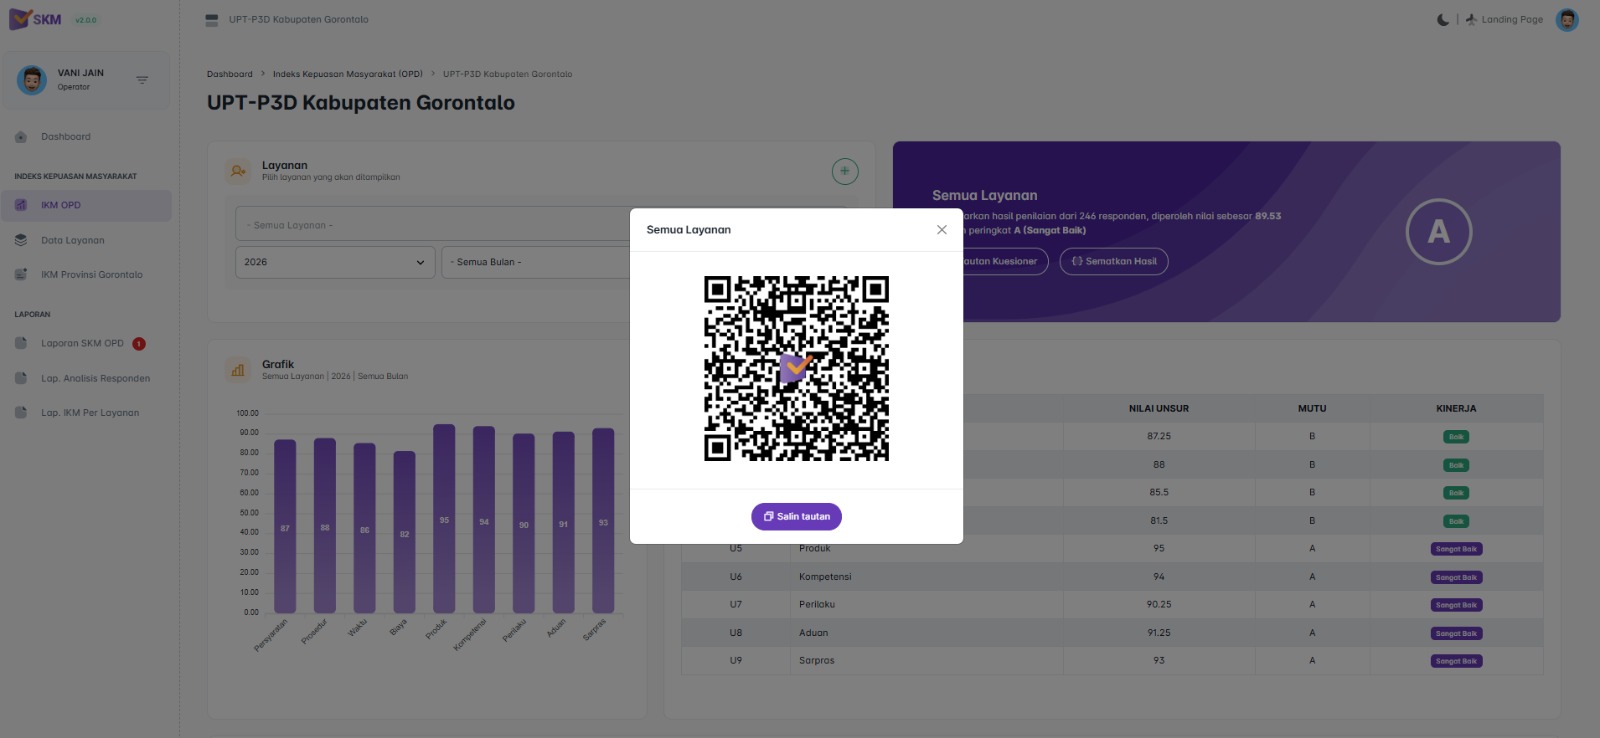The height and width of the screenshot is (738, 1600).
Task: Click the Biaya bar valued 82
Action: tap(404, 532)
